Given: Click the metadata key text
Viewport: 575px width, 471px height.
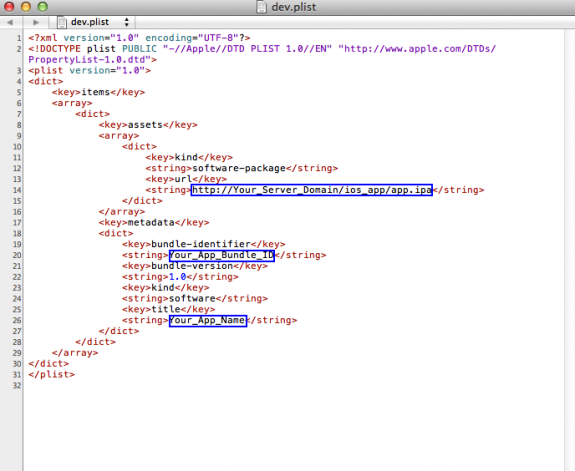Looking at the screenshot, I should [x=151, y=222].
